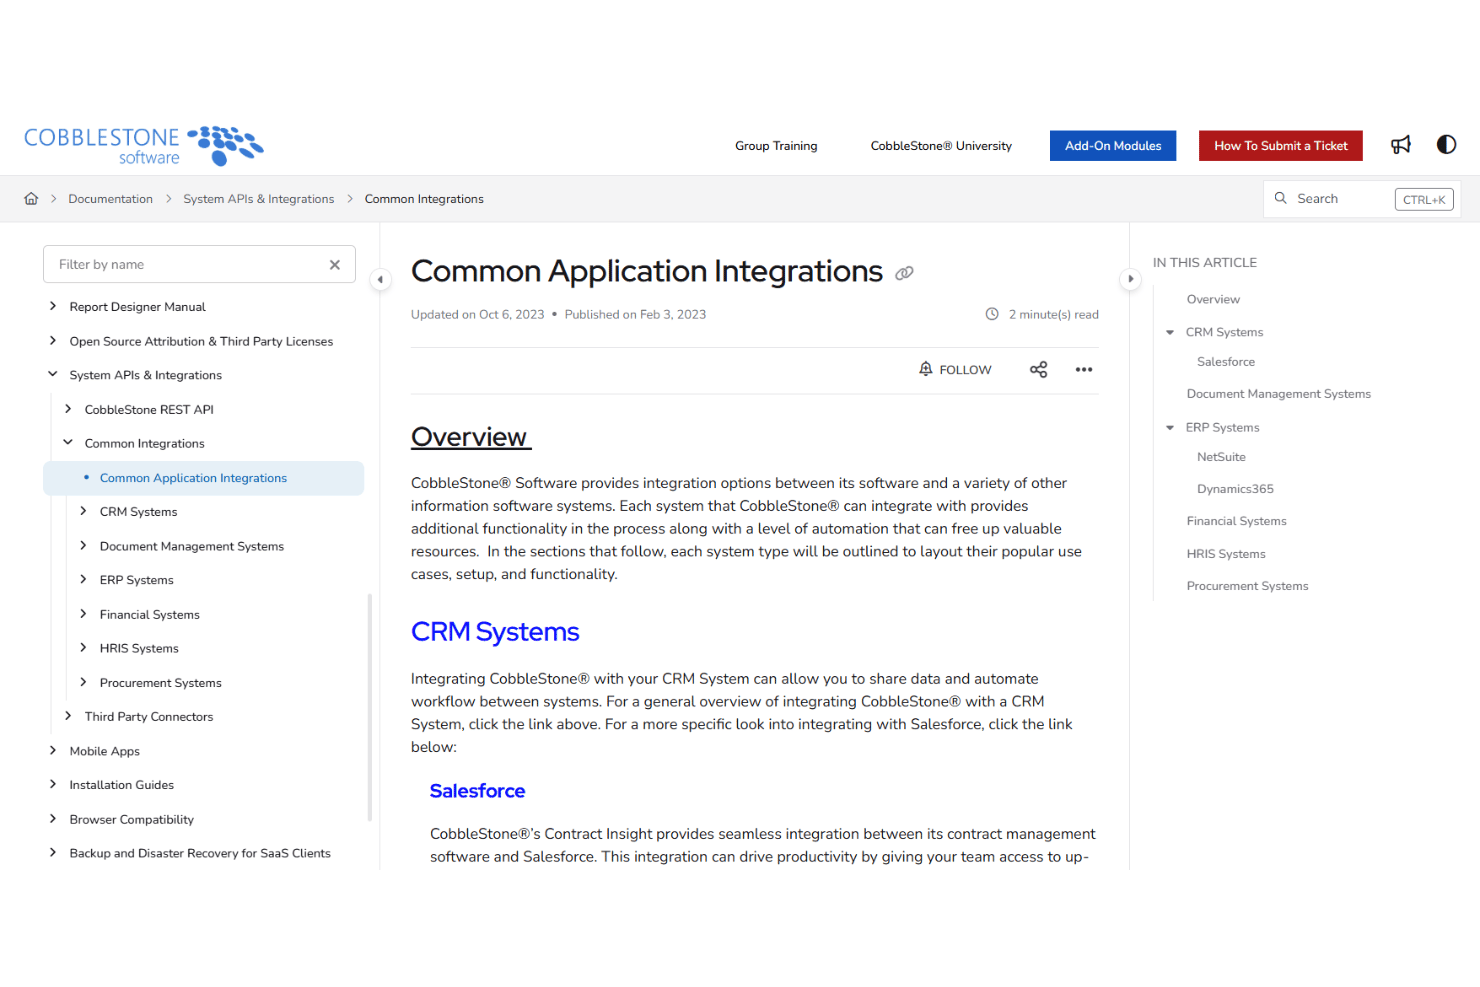The width and height of the screenshot is (1480, 987).
Task: Expand Financial Systems chevron in sidebar
Action: pyautogui.click(x=83, y=614)
